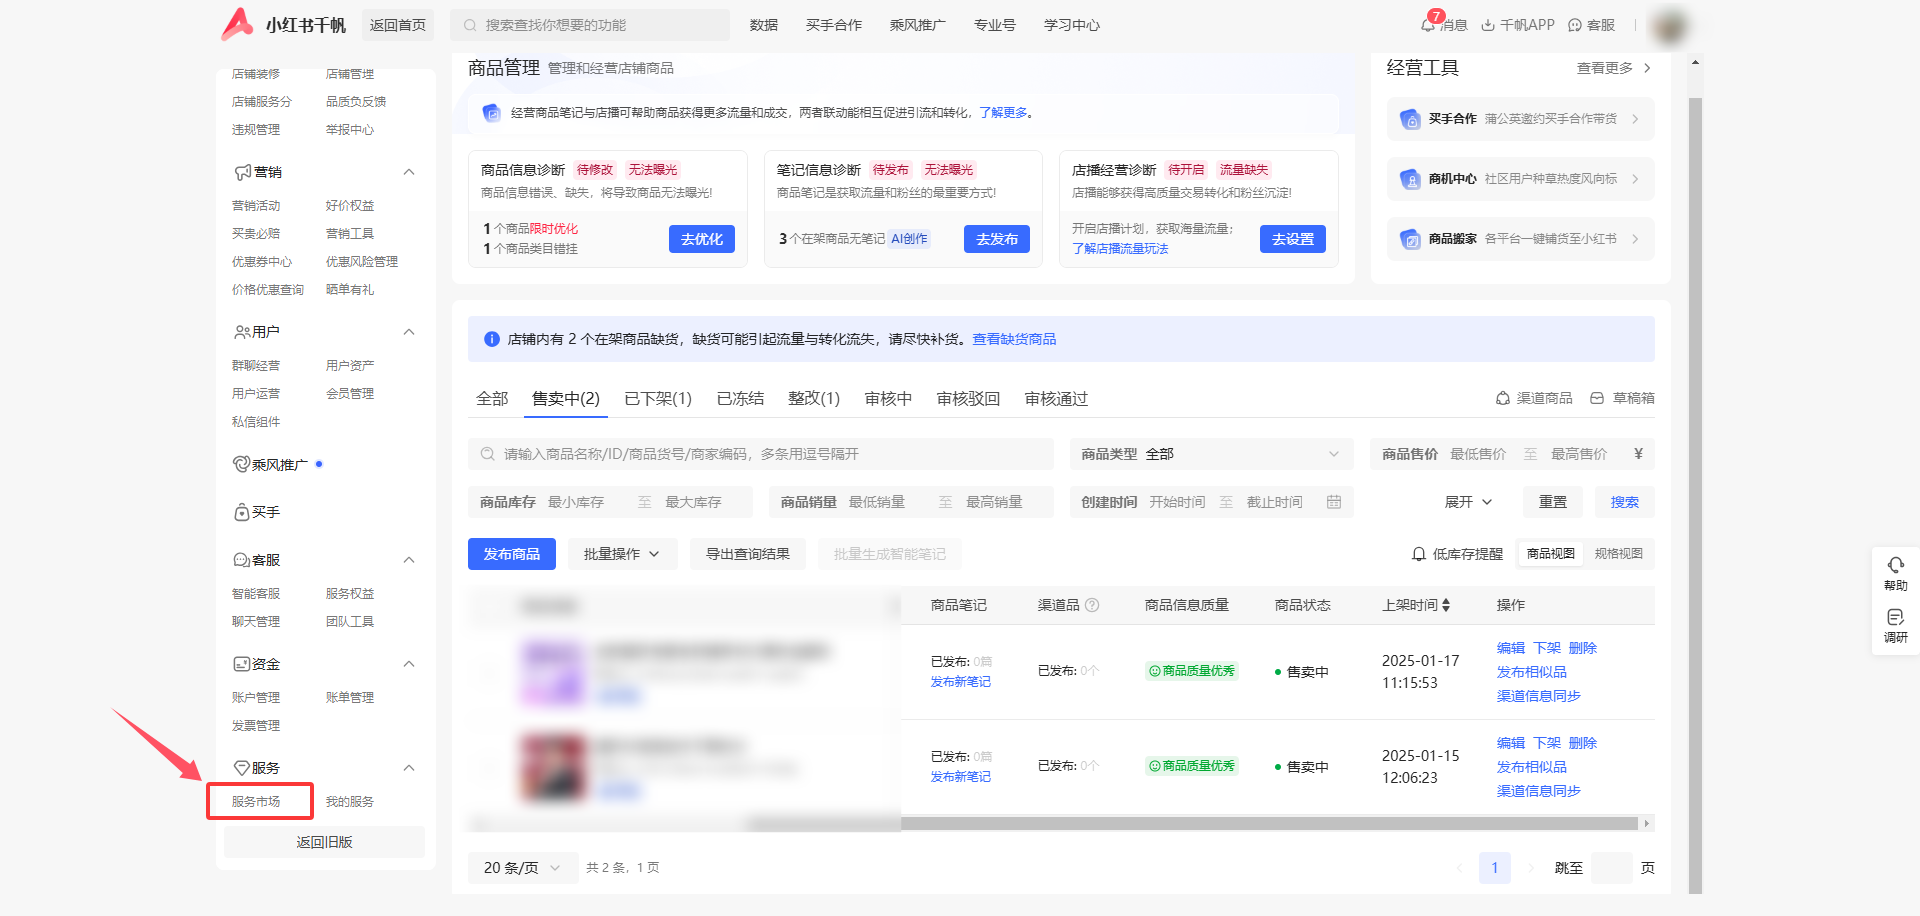
Task: Click the product search input field
Action: pyautogui.click(x=760, y=454)
